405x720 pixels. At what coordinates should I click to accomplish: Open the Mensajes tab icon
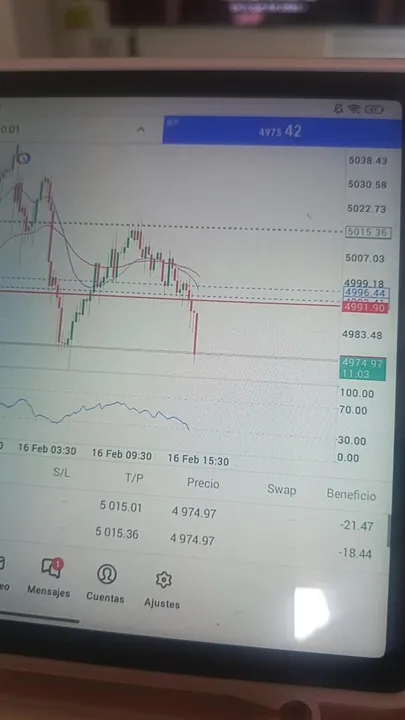click(x=52, y=568)
